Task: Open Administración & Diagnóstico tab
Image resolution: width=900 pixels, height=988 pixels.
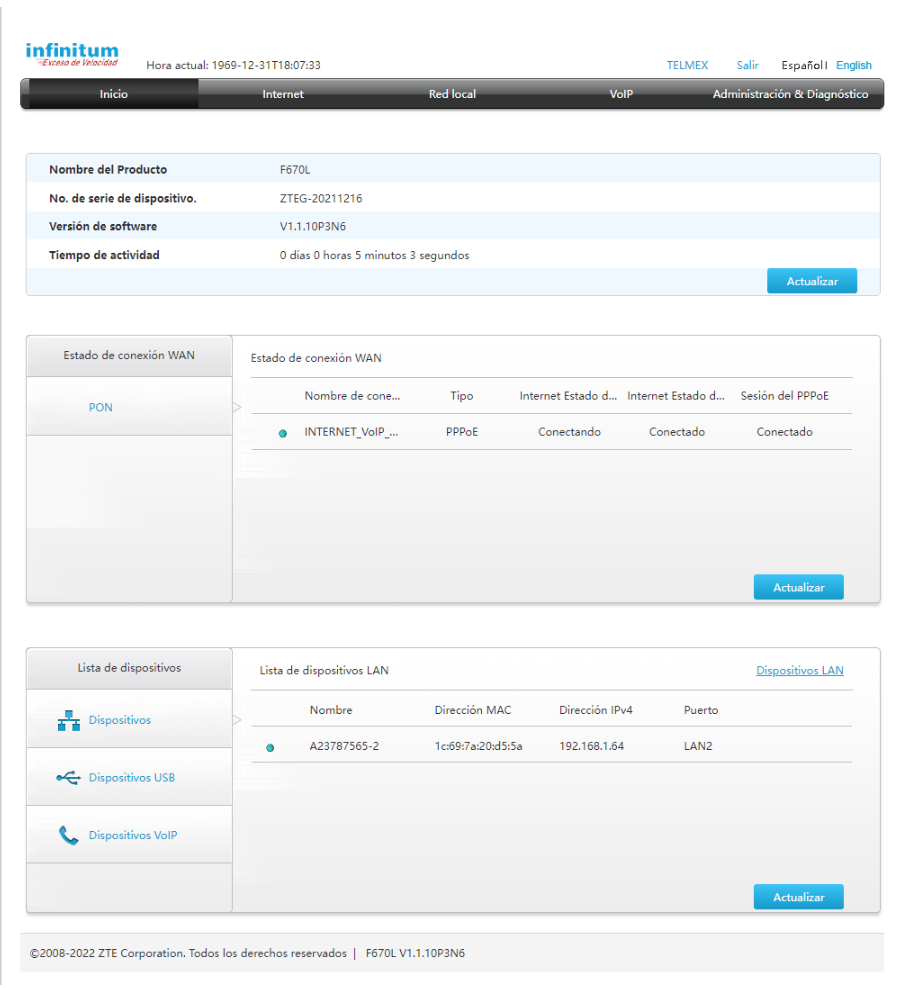Action: point(790,94)
